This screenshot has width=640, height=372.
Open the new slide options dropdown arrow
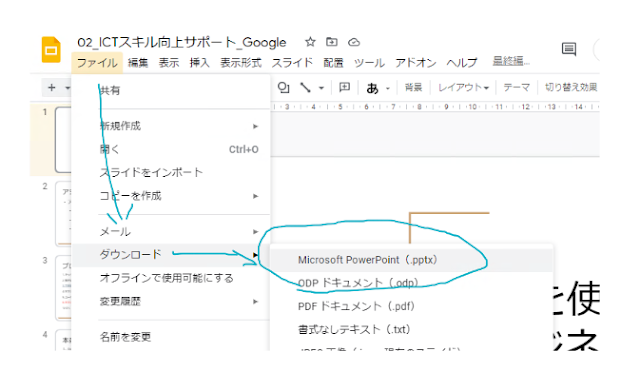[x=67, y=88]
